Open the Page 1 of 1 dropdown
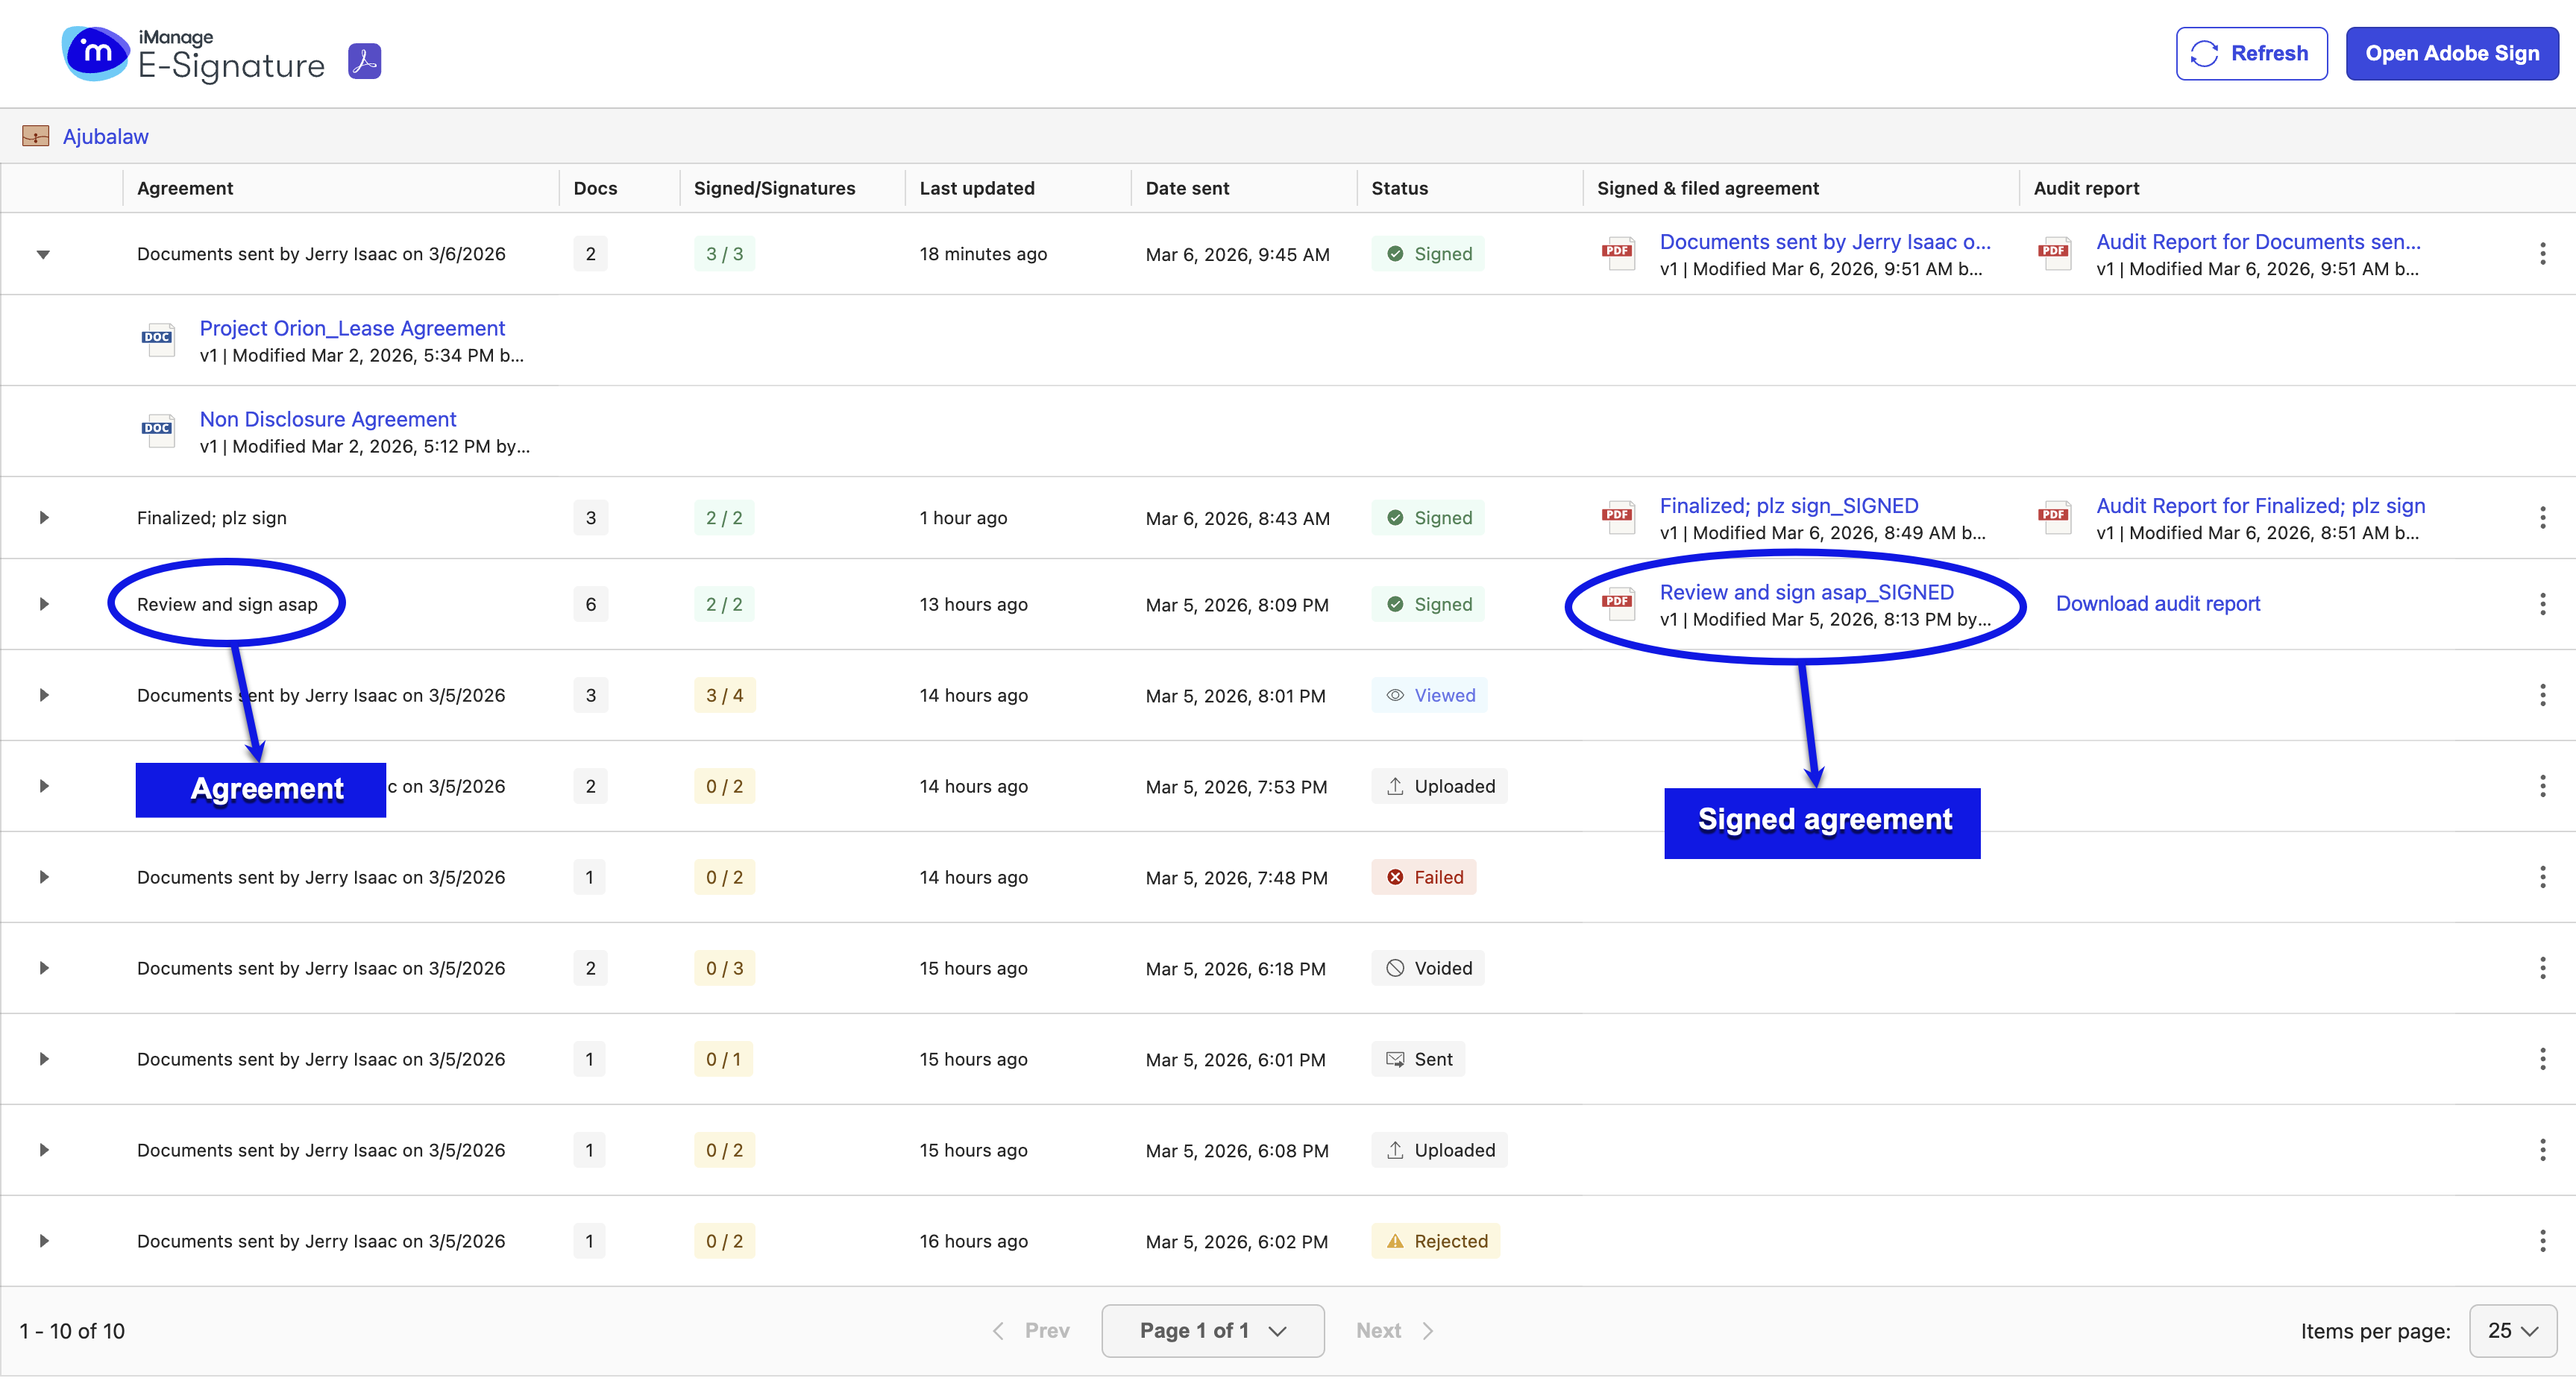Screen dimensions: 2576x1384 (x=1213, y=1331)
